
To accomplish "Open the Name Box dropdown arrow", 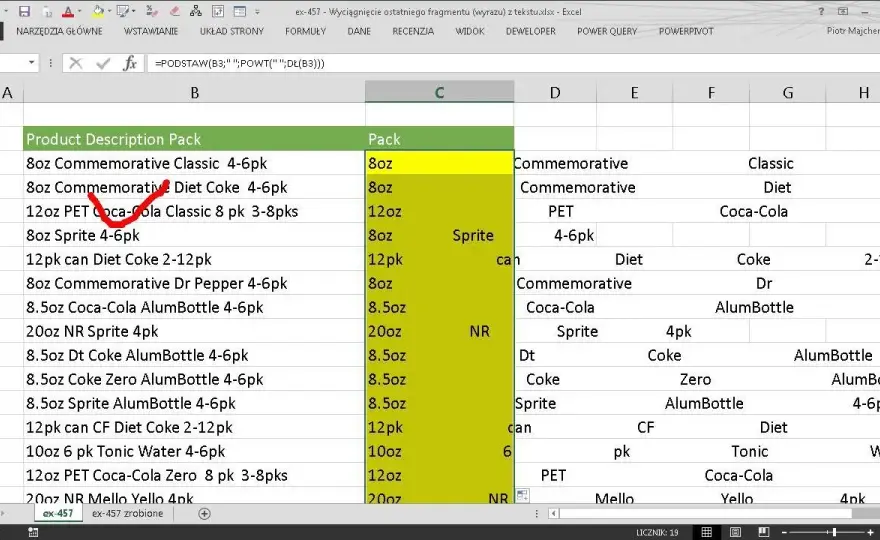I will click(x=31, y=63).
